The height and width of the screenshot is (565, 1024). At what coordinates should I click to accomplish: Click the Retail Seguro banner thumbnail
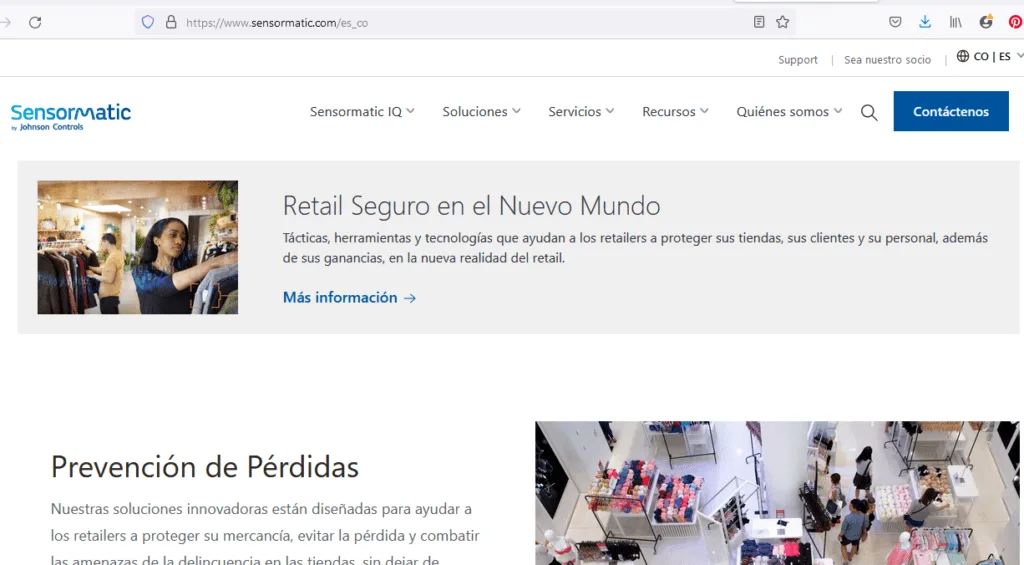click(138, 247)
